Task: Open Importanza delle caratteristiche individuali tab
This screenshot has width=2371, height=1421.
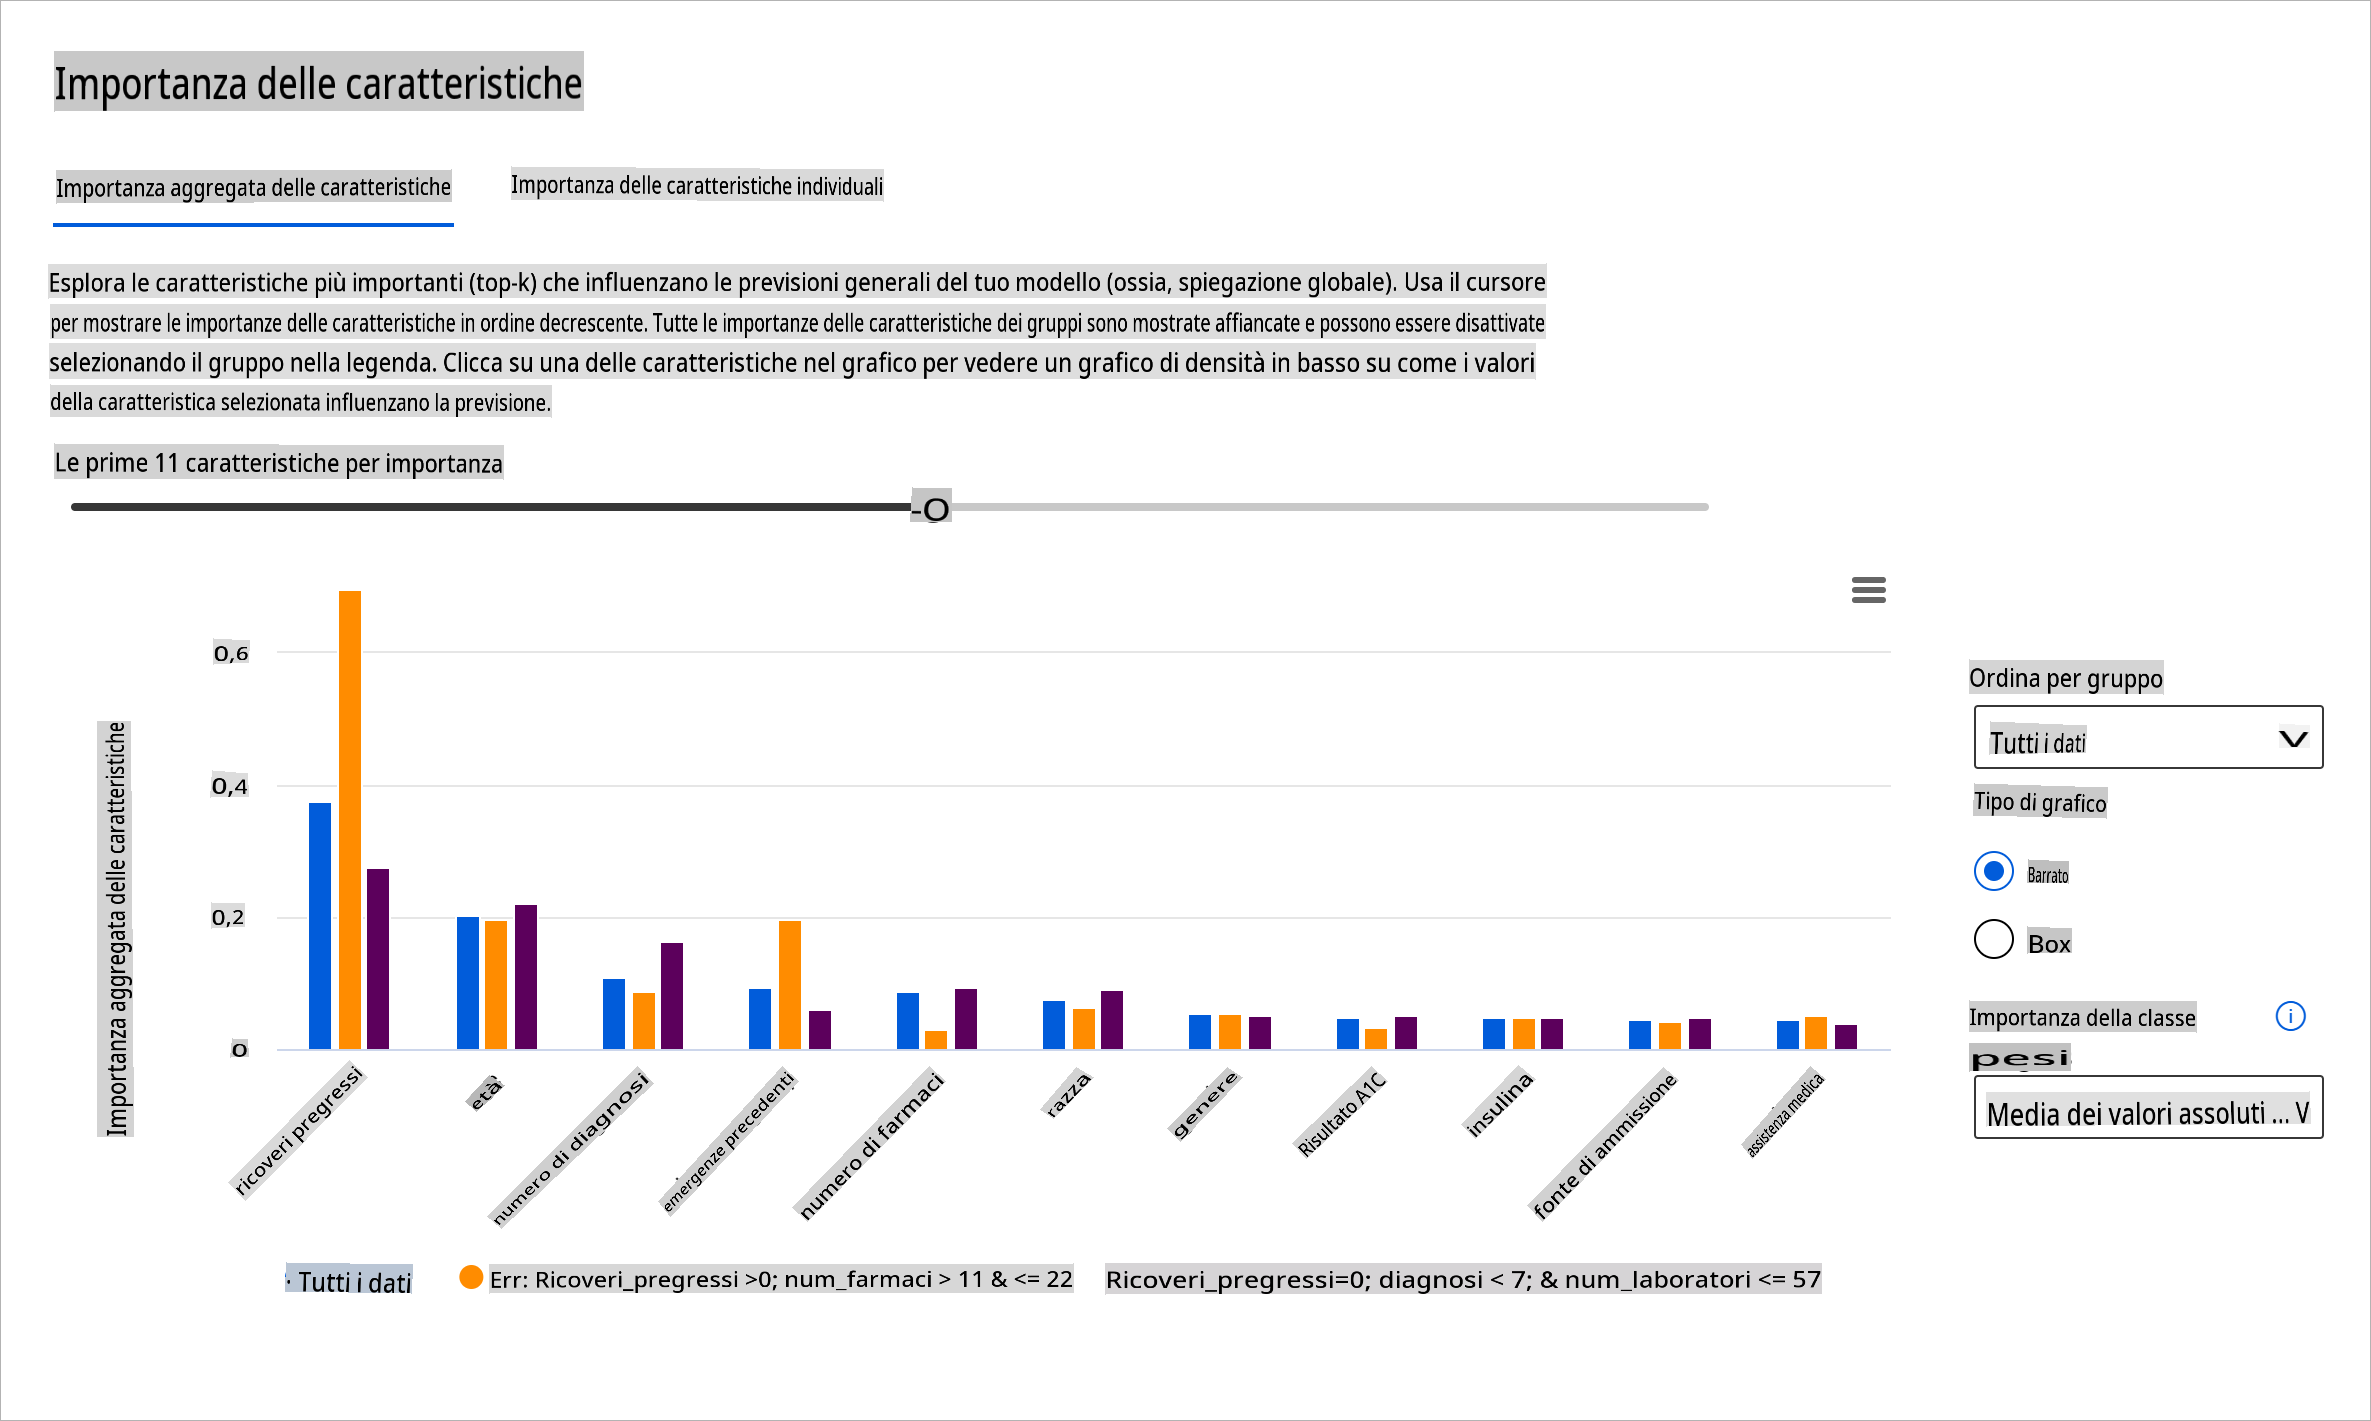Action: (697, 186)
